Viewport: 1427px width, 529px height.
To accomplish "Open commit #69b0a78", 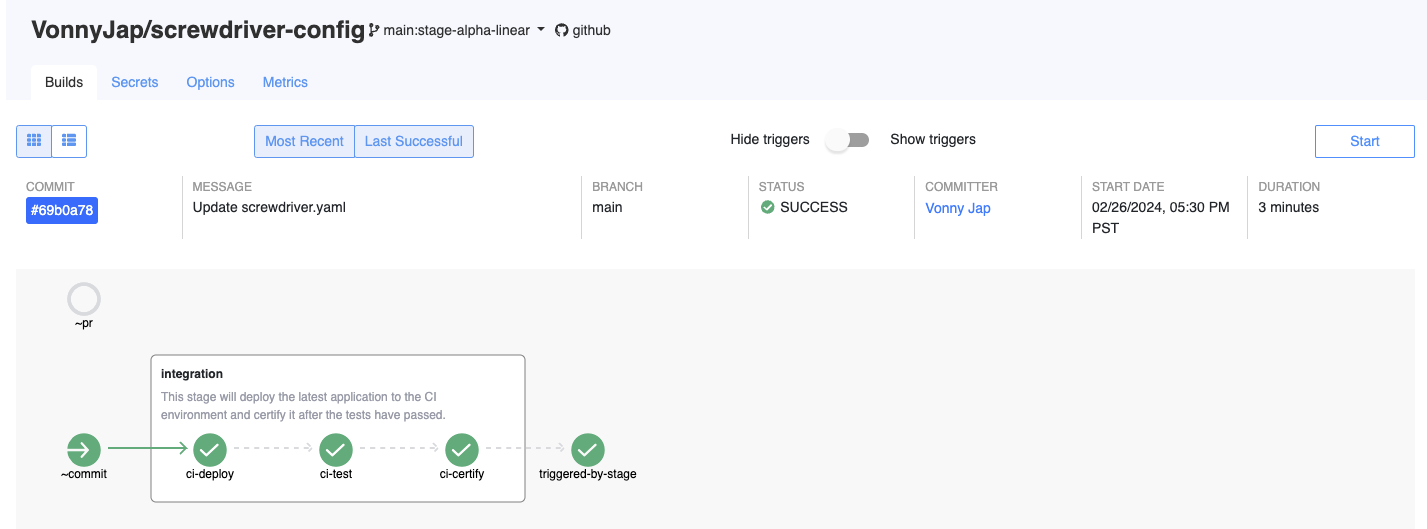I will coord(62,210).
